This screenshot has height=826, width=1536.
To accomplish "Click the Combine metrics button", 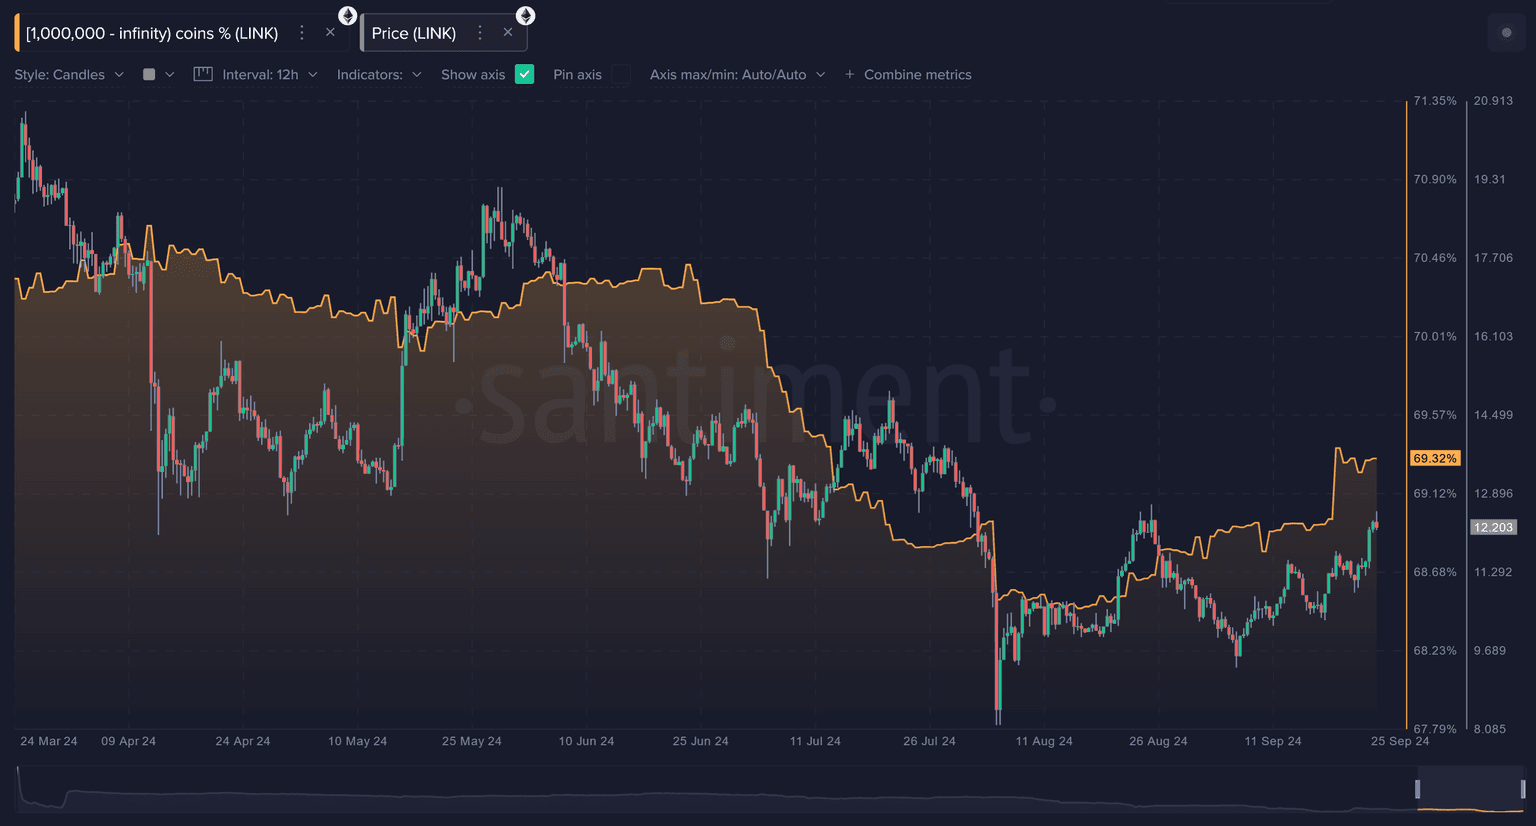I will click(x=908, y=75).
